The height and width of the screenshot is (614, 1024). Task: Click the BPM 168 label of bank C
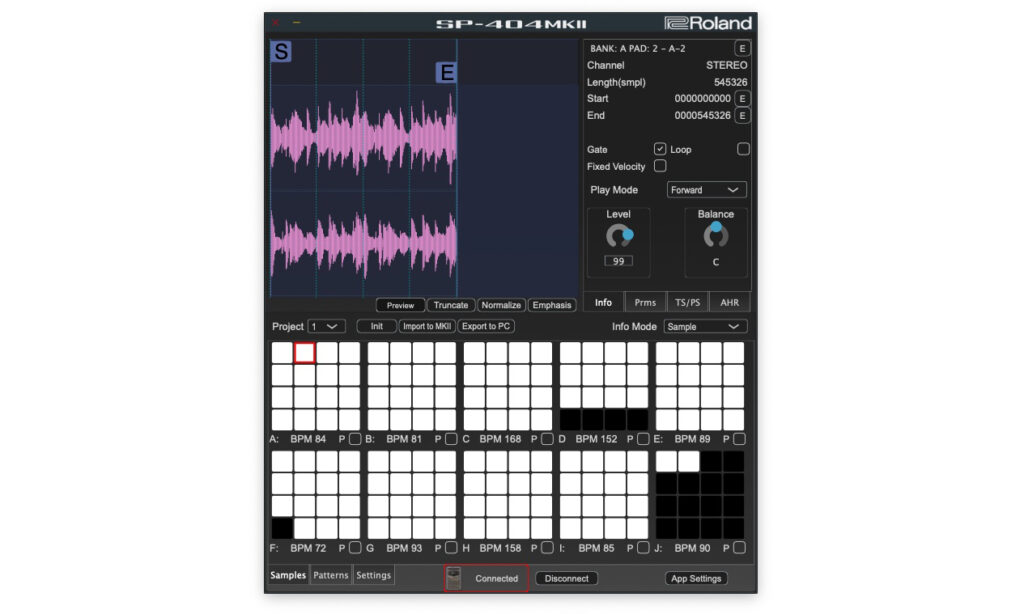pyautogui.click(x=500, y=439)
